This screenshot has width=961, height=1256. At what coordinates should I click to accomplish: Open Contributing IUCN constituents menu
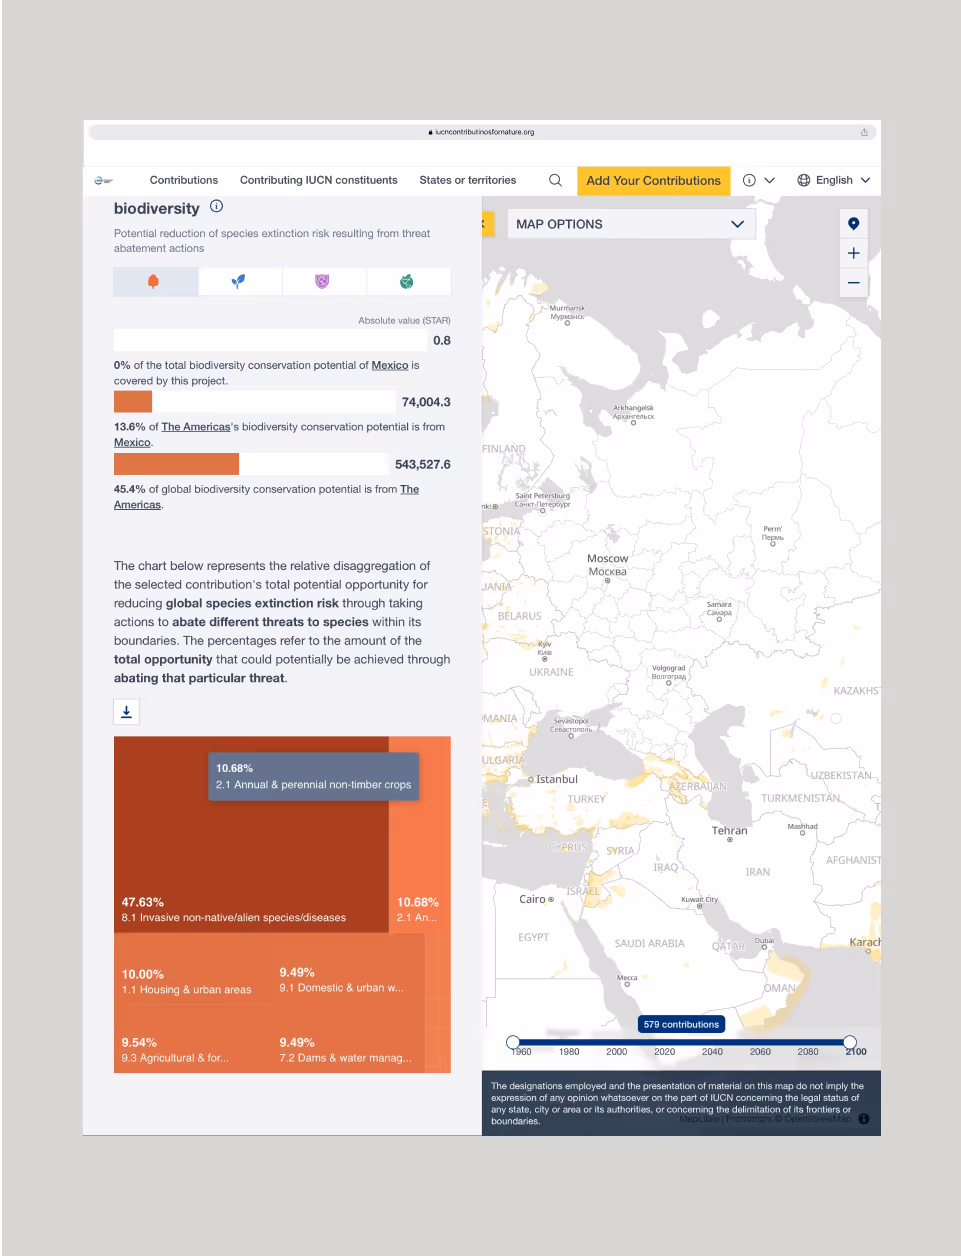319,180
